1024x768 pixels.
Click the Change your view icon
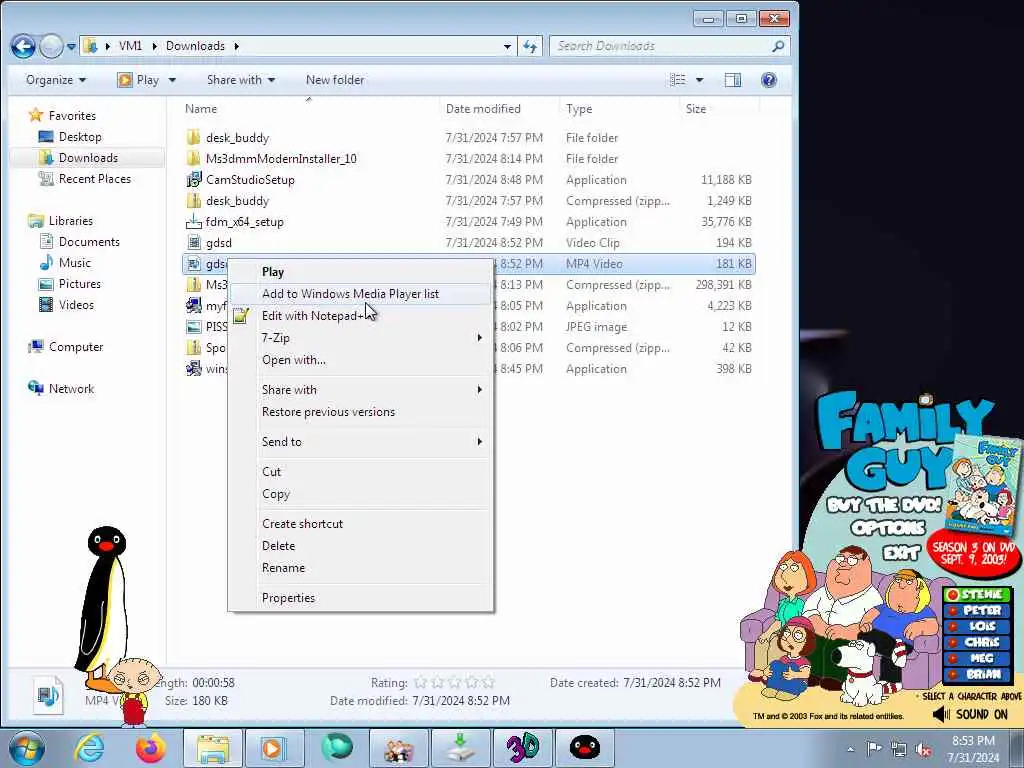click(x=679, y=80)
